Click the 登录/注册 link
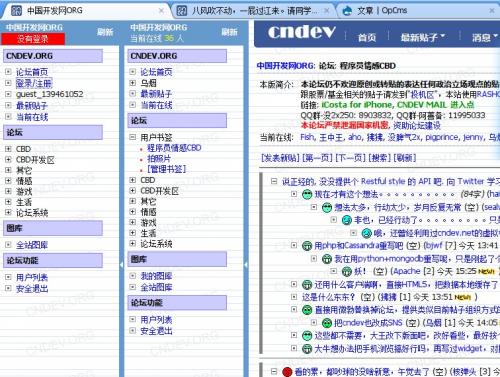The width and height of the screenshot is (500, 377). click(34, 83)
